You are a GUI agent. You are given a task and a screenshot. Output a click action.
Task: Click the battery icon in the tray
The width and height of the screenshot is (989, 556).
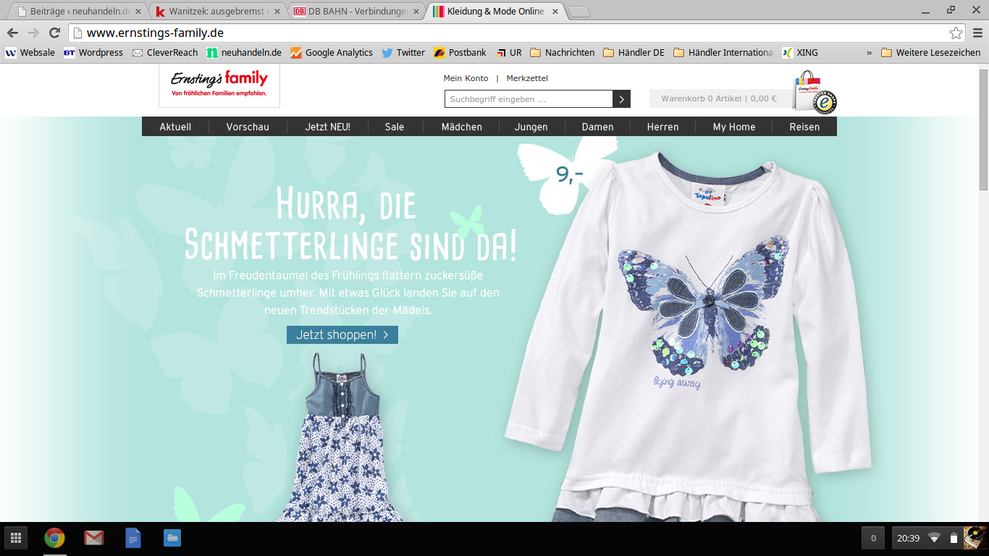point(954,538)
